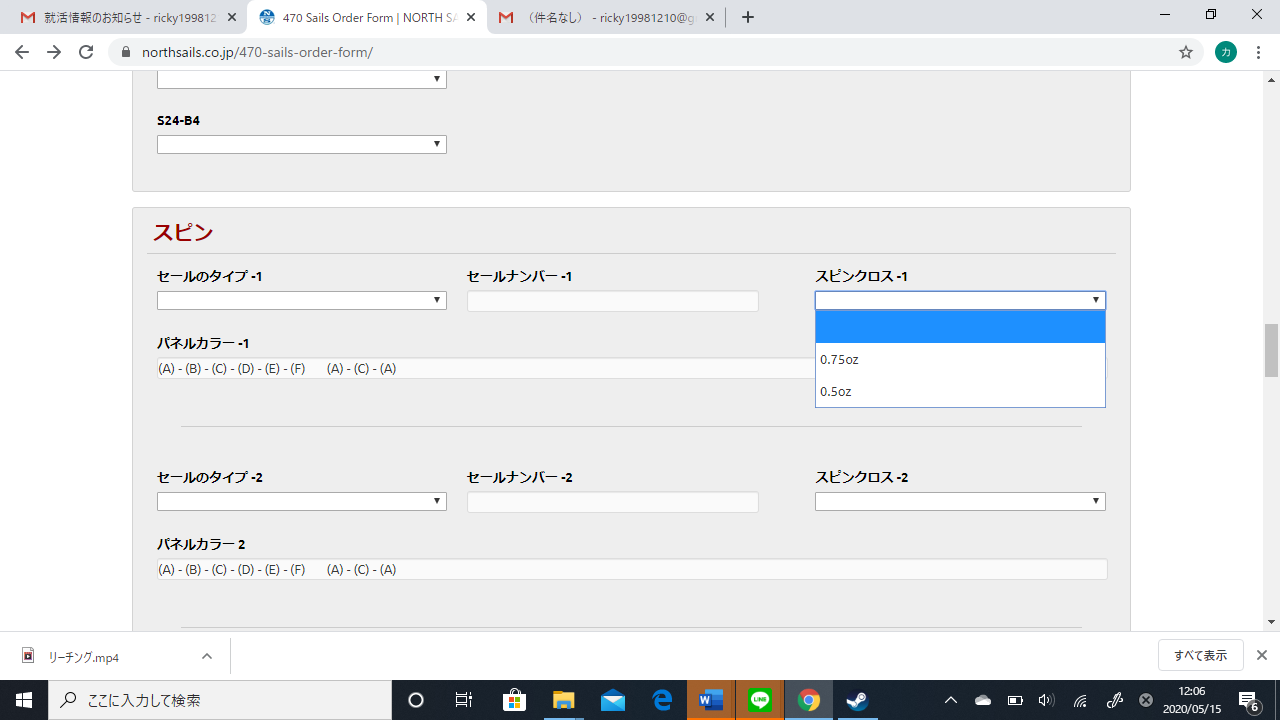Bookmark this page with the star icon
This screenshot has height=720, width=1280.
coord(1186,52)
